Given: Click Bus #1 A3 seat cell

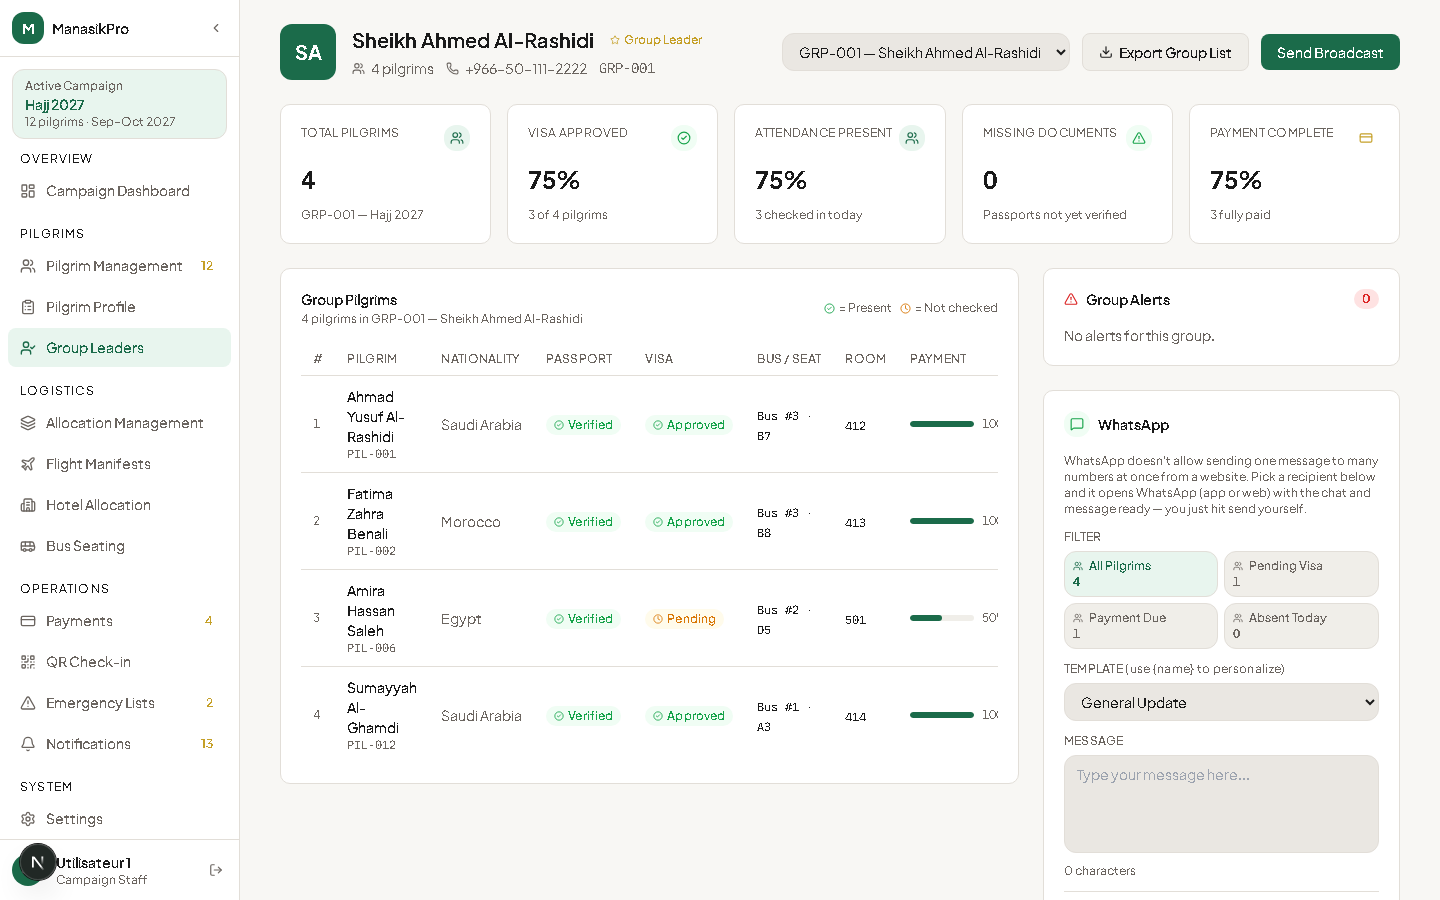Looking at the screenshot, I should tap(784, 717).
